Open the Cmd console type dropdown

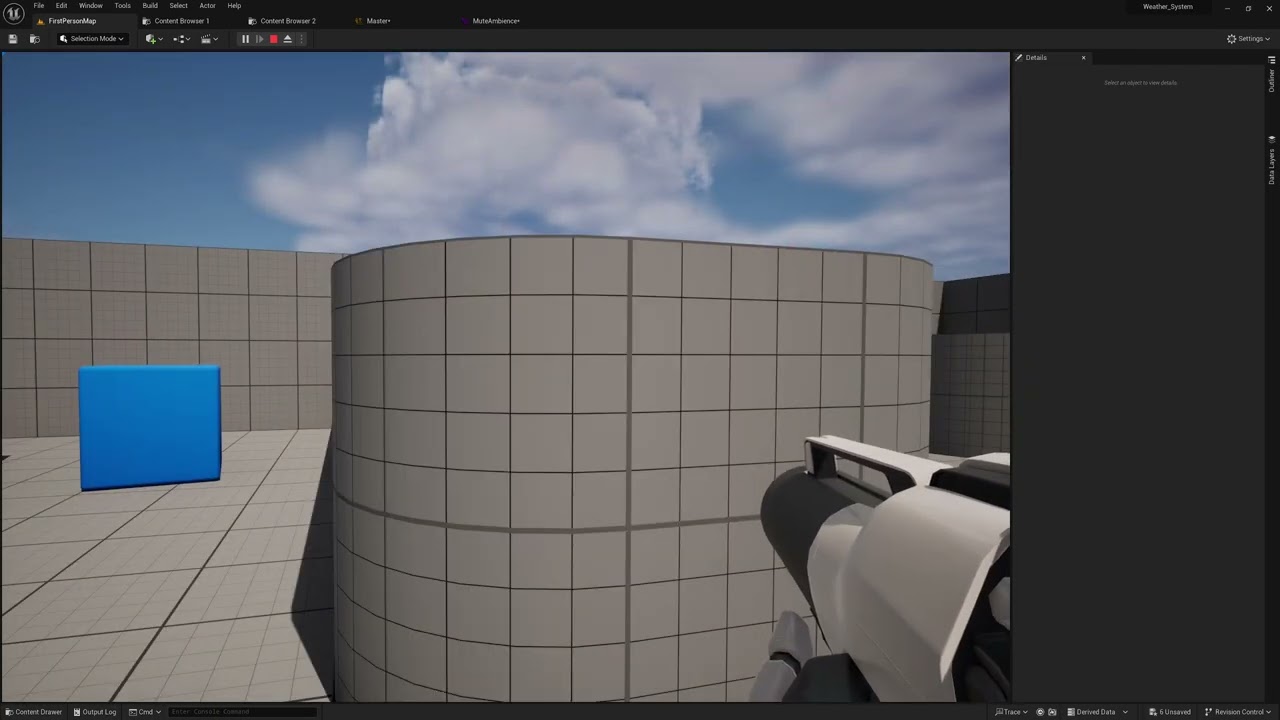pos(145,712)
